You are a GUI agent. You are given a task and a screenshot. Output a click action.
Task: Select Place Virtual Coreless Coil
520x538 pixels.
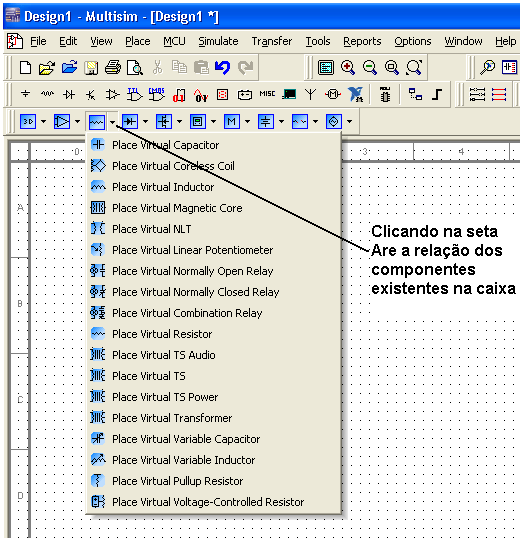214,166
